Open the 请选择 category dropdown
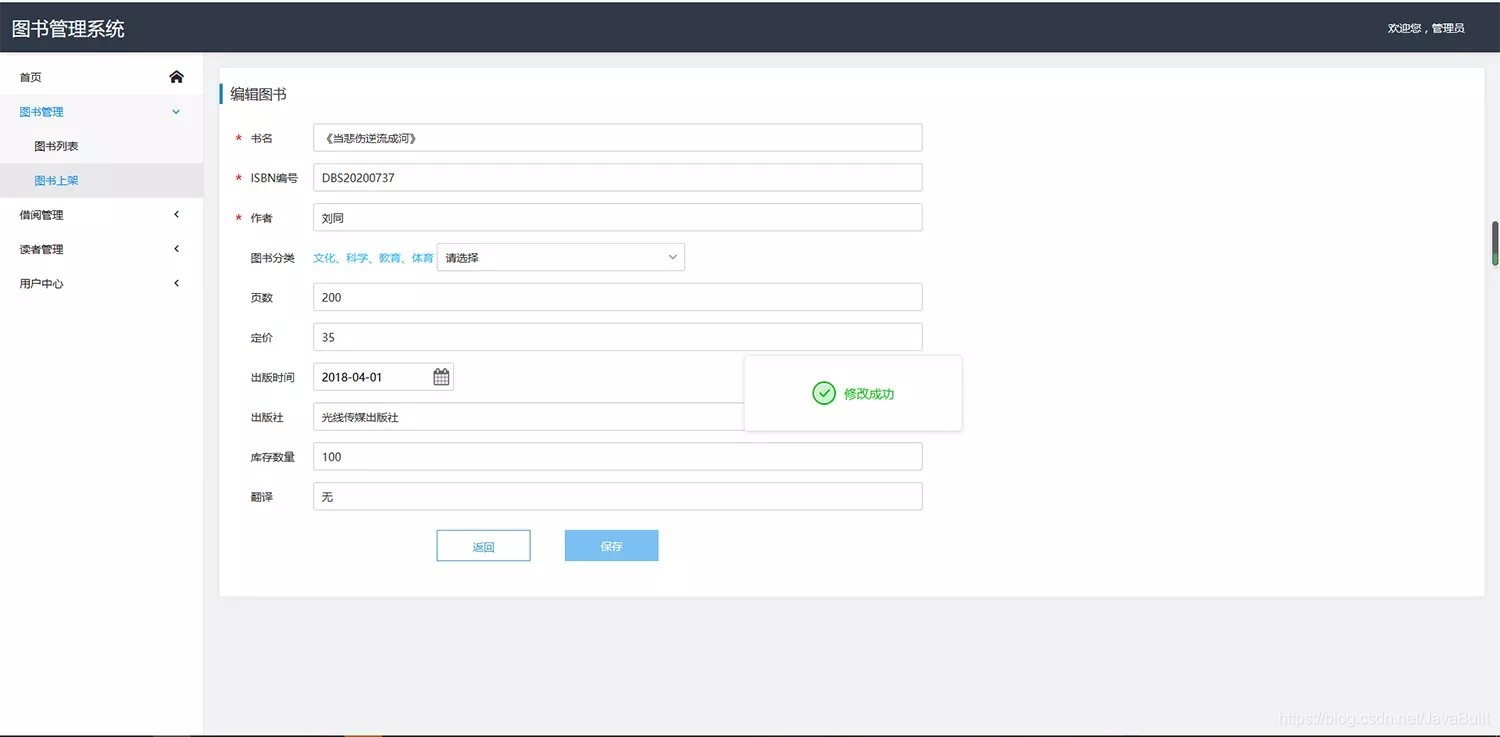The image size is (1500, 737). [x=561, y=257]
